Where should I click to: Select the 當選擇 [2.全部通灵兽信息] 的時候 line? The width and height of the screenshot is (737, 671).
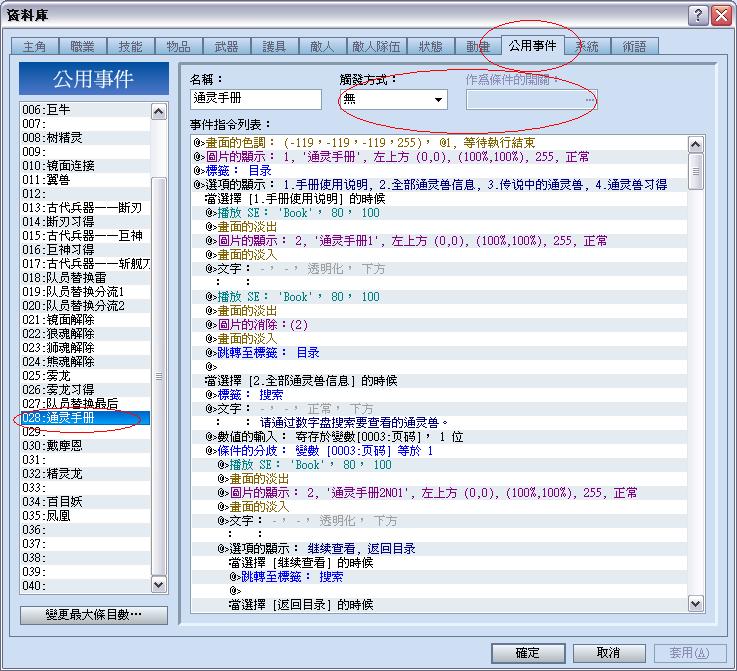[439, 381]
